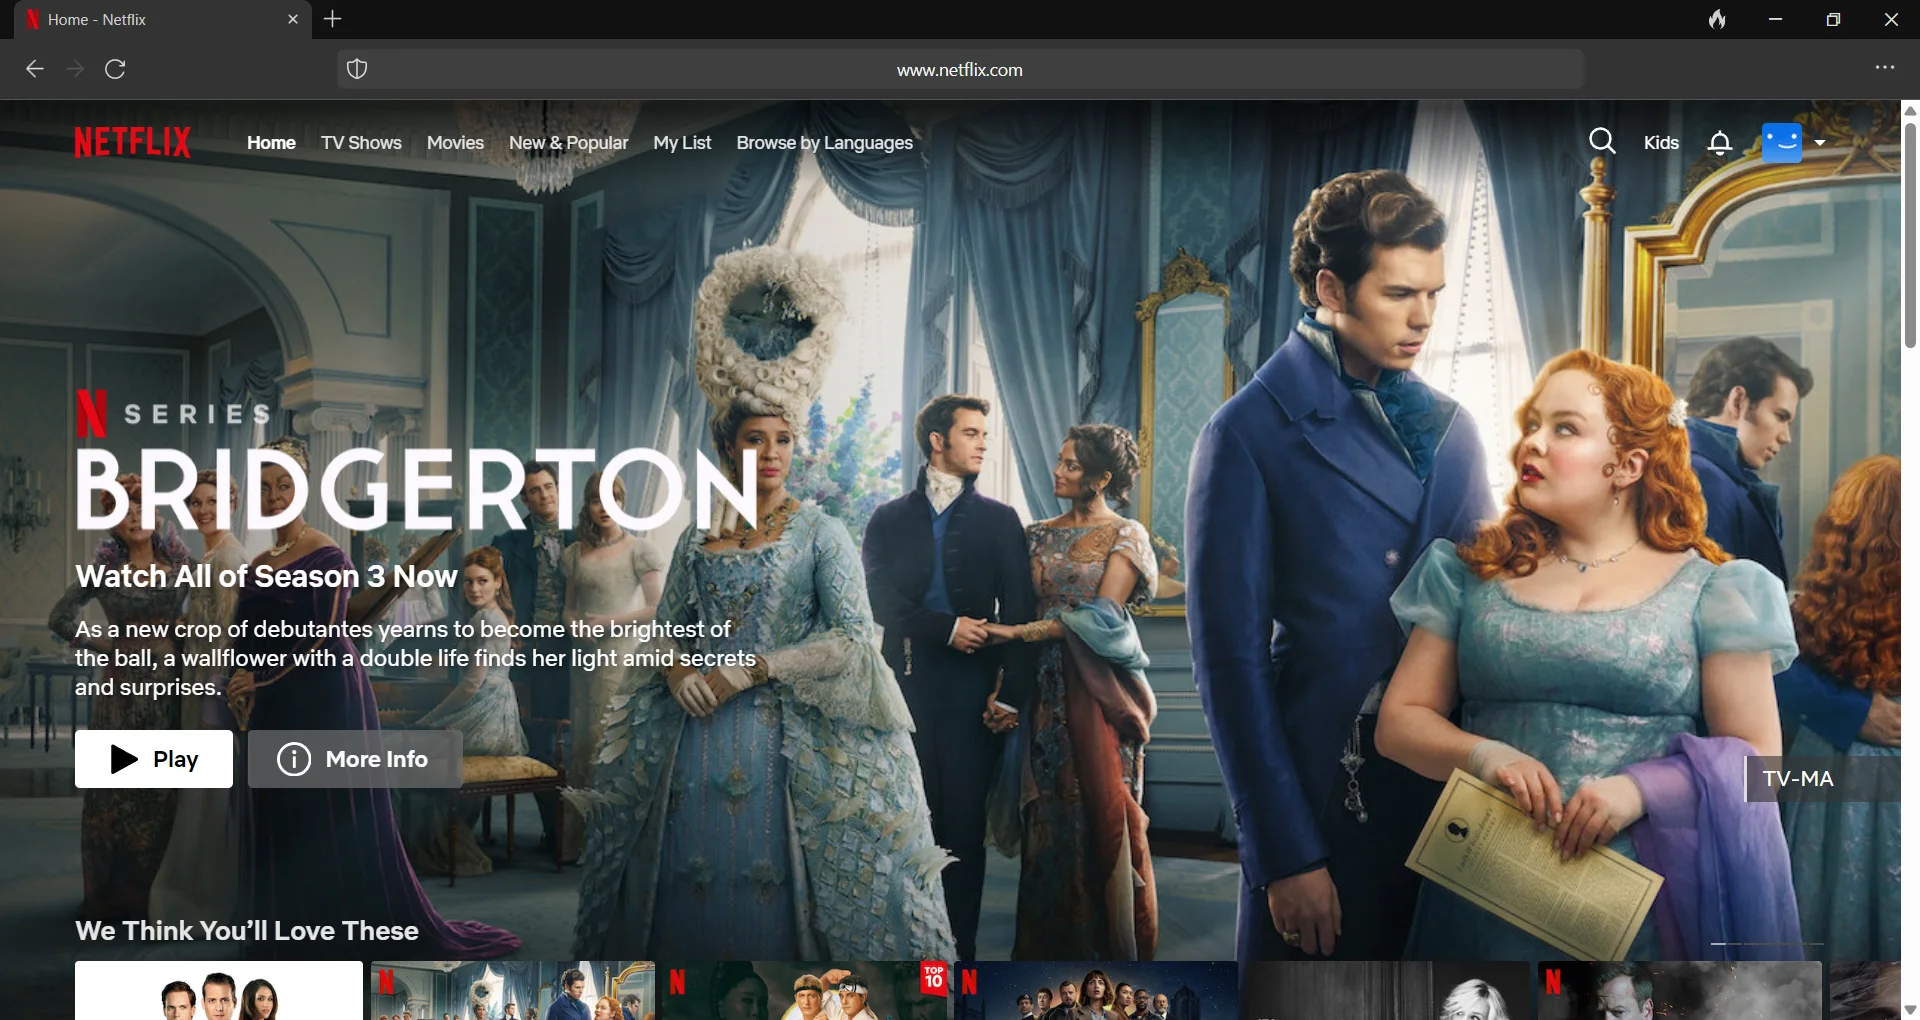Go back to previous page
1920x1020 pixels.
pos(35,69)
